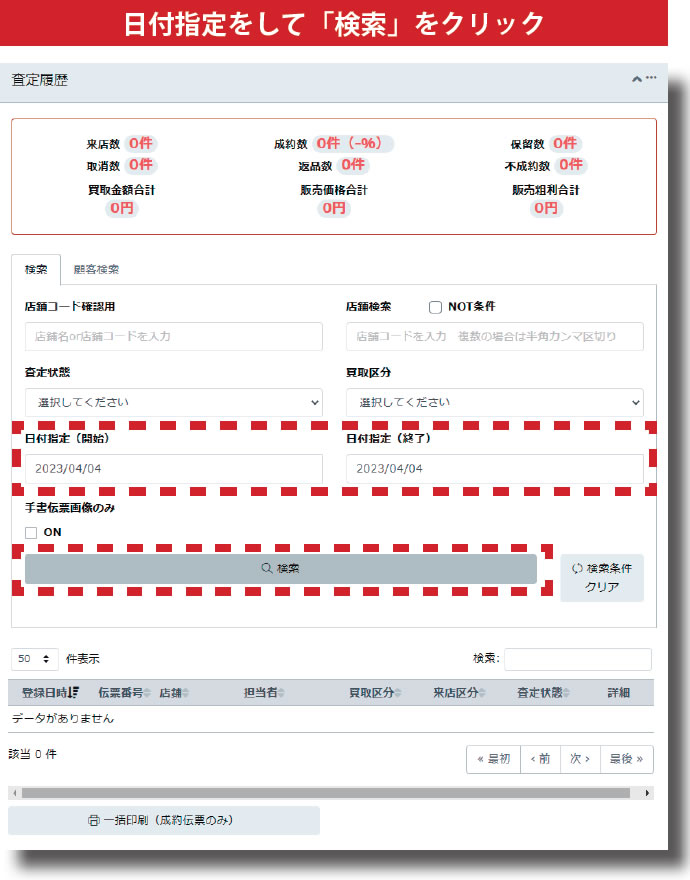Change the 50件表示 page size selector

click(x=34, y=659)
